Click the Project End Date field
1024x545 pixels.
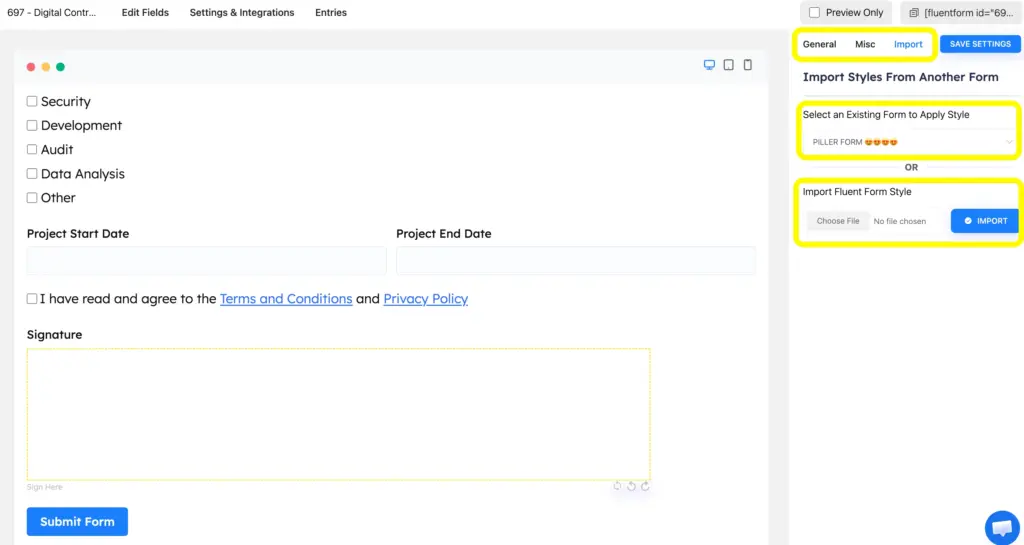click(576, 261)
